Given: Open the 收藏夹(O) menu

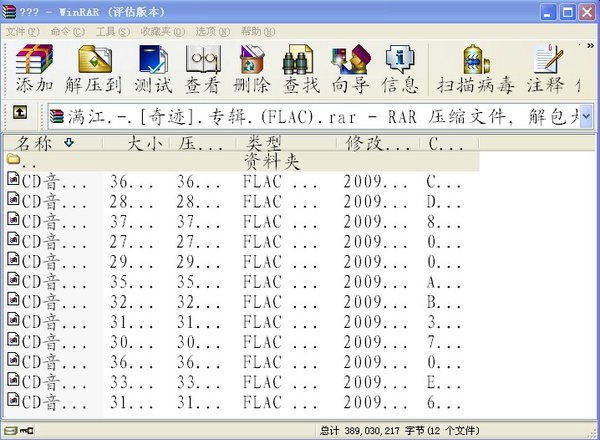Looking at the screenshot, I should pyautogui.click(x=163, y=32).
